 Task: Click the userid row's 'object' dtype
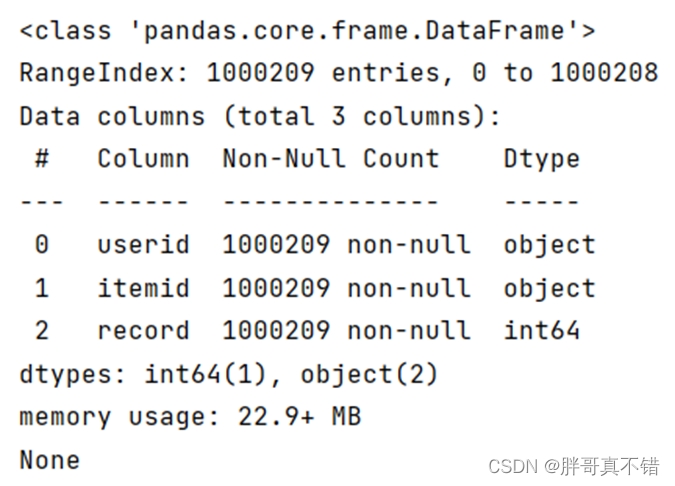[550, 245]
